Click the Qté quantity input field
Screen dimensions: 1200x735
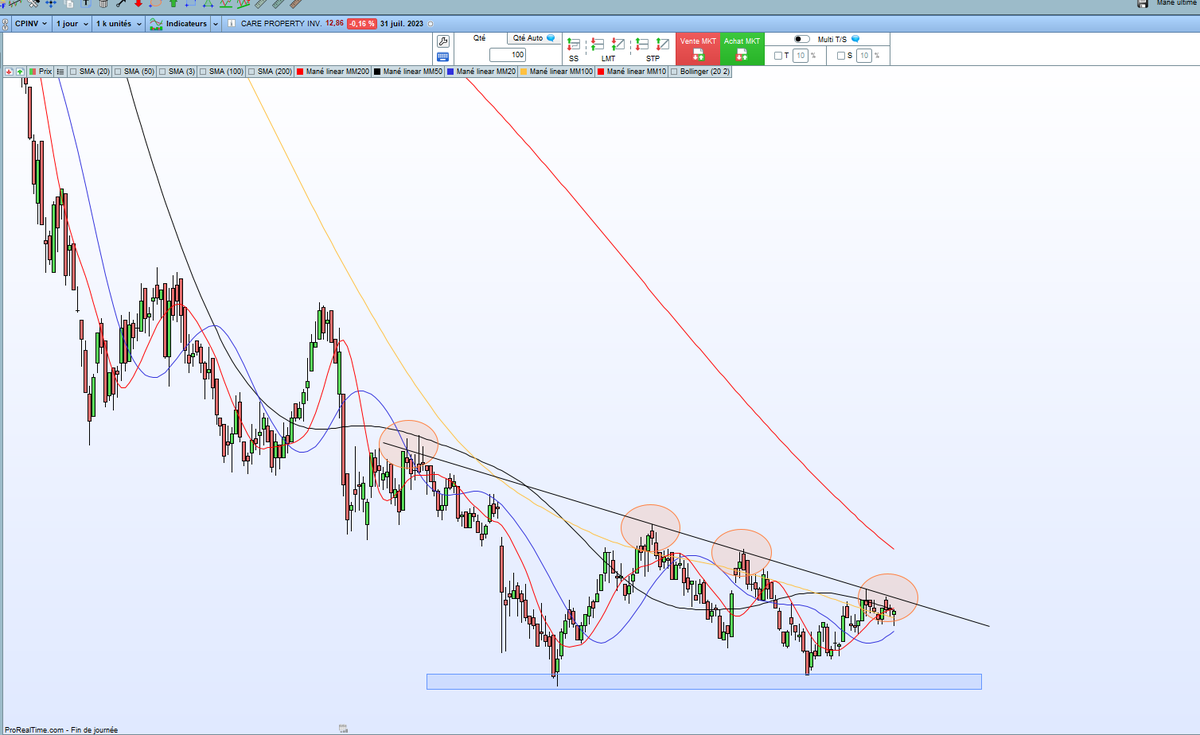click(507, 55)
